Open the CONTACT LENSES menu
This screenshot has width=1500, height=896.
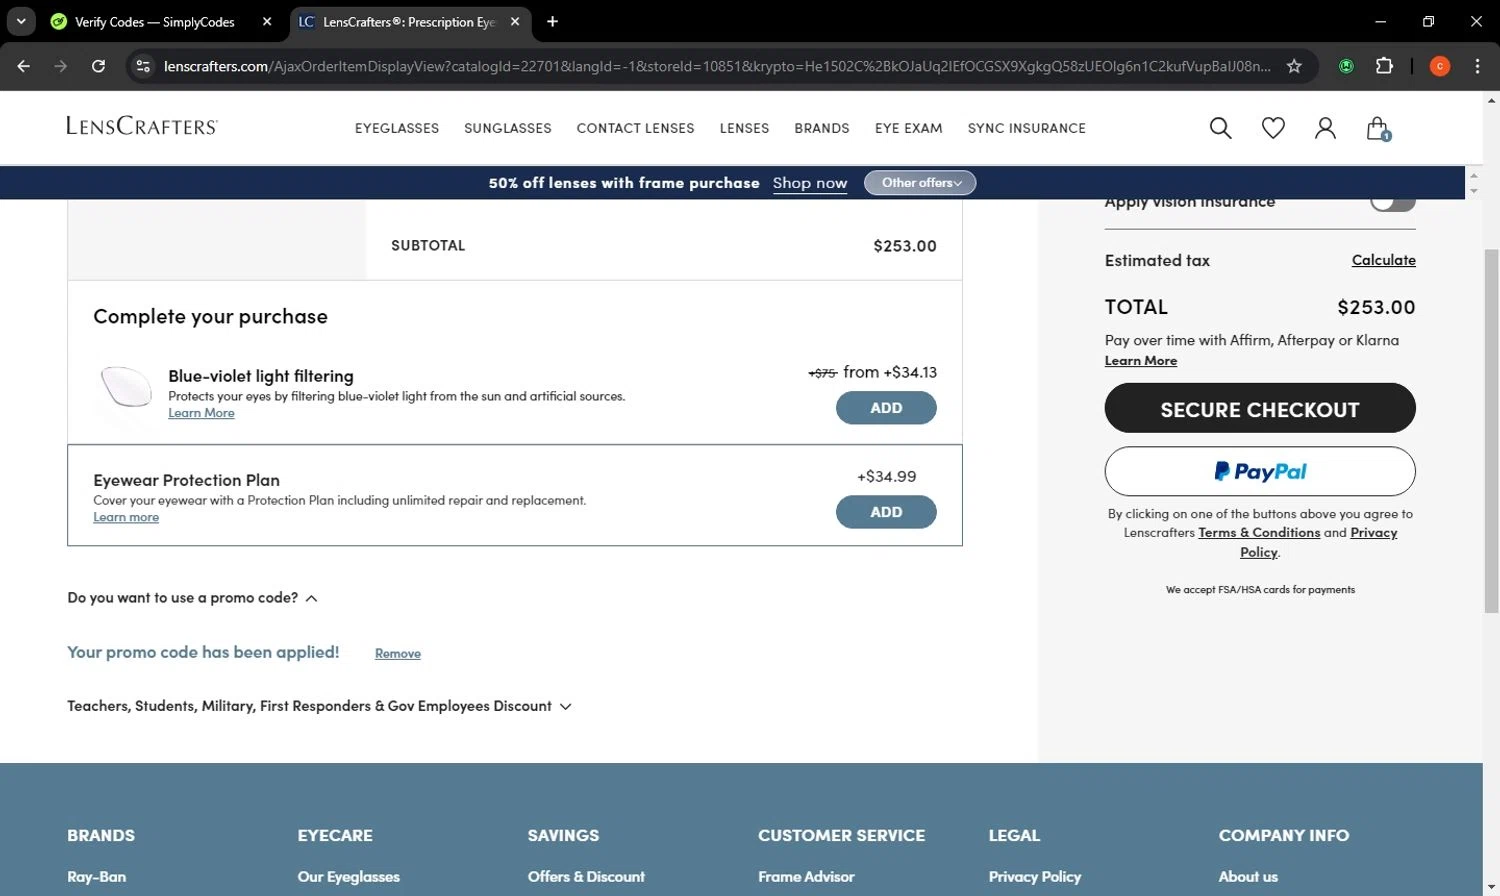[x=635, y=128]
